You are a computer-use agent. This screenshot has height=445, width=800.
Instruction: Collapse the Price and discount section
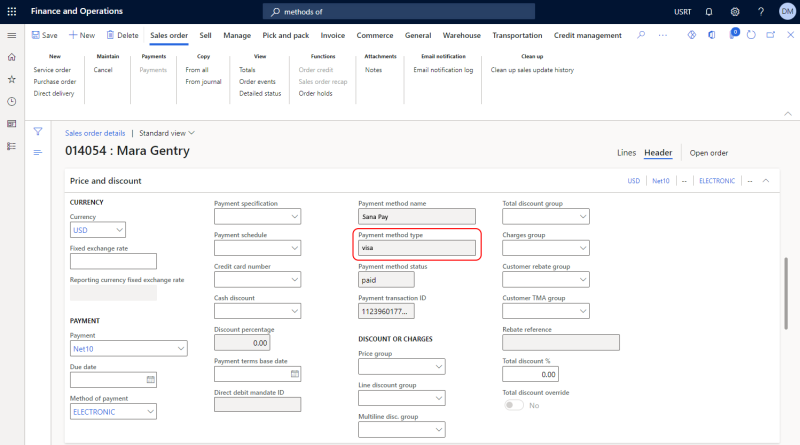765,181
